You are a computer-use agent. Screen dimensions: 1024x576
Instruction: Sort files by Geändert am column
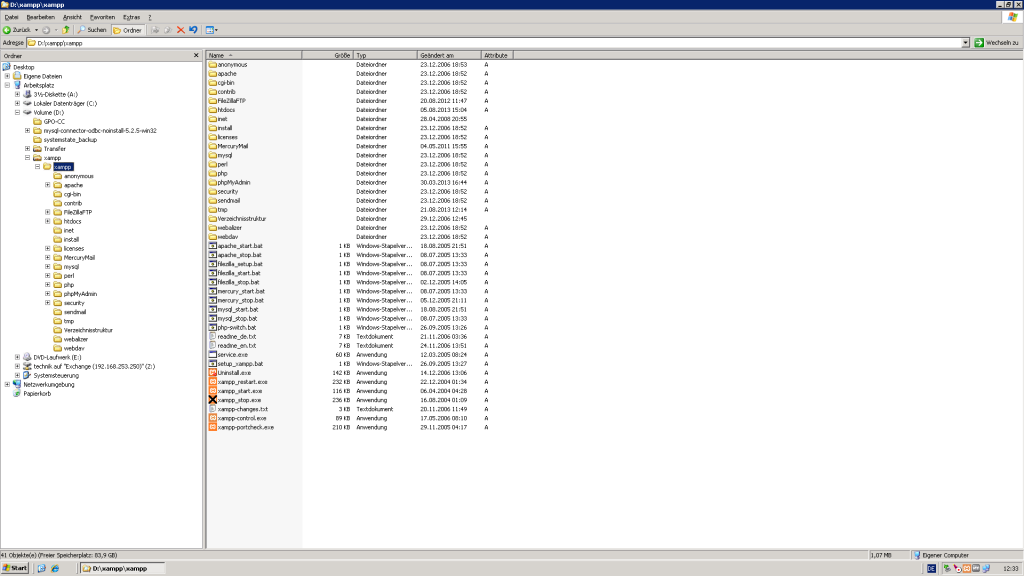coord(449,56)
